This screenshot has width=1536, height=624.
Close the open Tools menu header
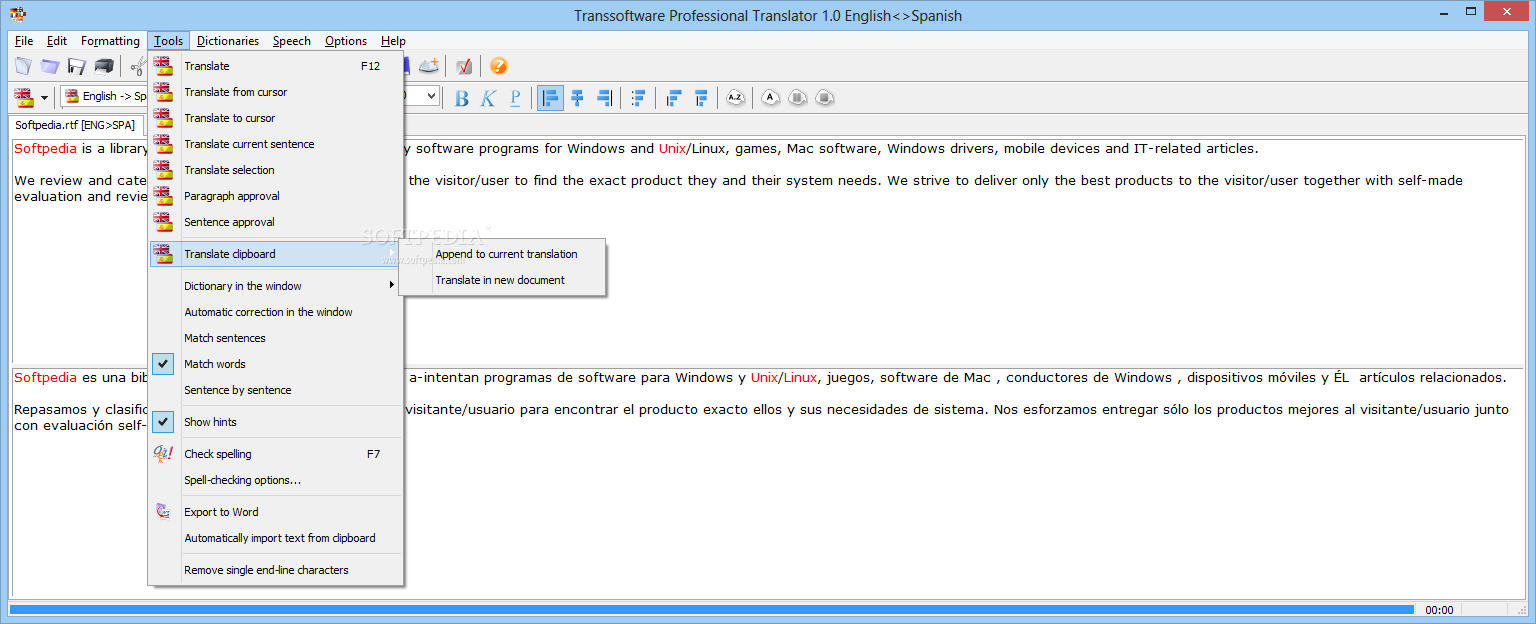[168, 41]
